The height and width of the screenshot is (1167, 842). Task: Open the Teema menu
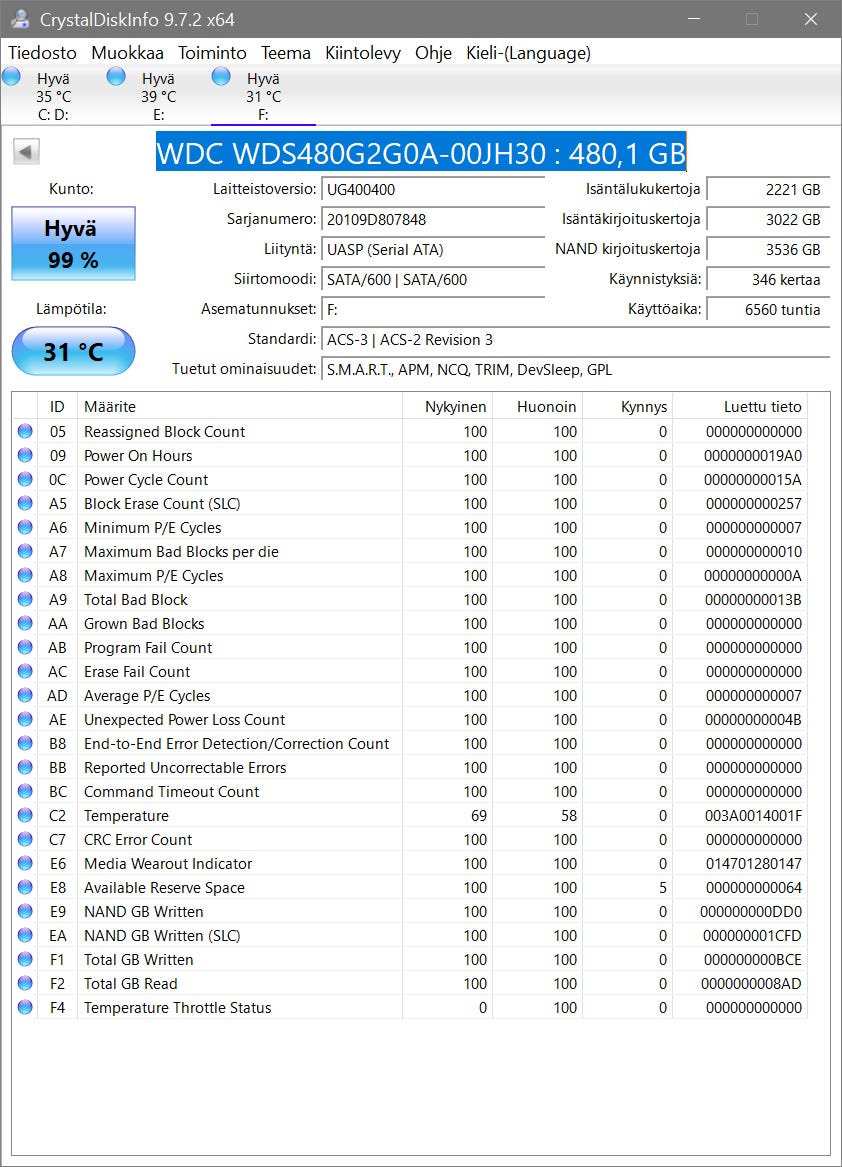tap(286, 53)
